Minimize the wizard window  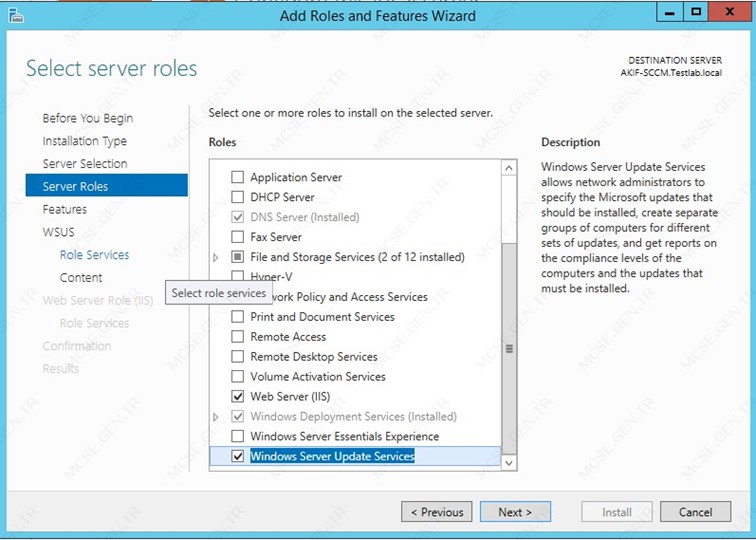670,13
